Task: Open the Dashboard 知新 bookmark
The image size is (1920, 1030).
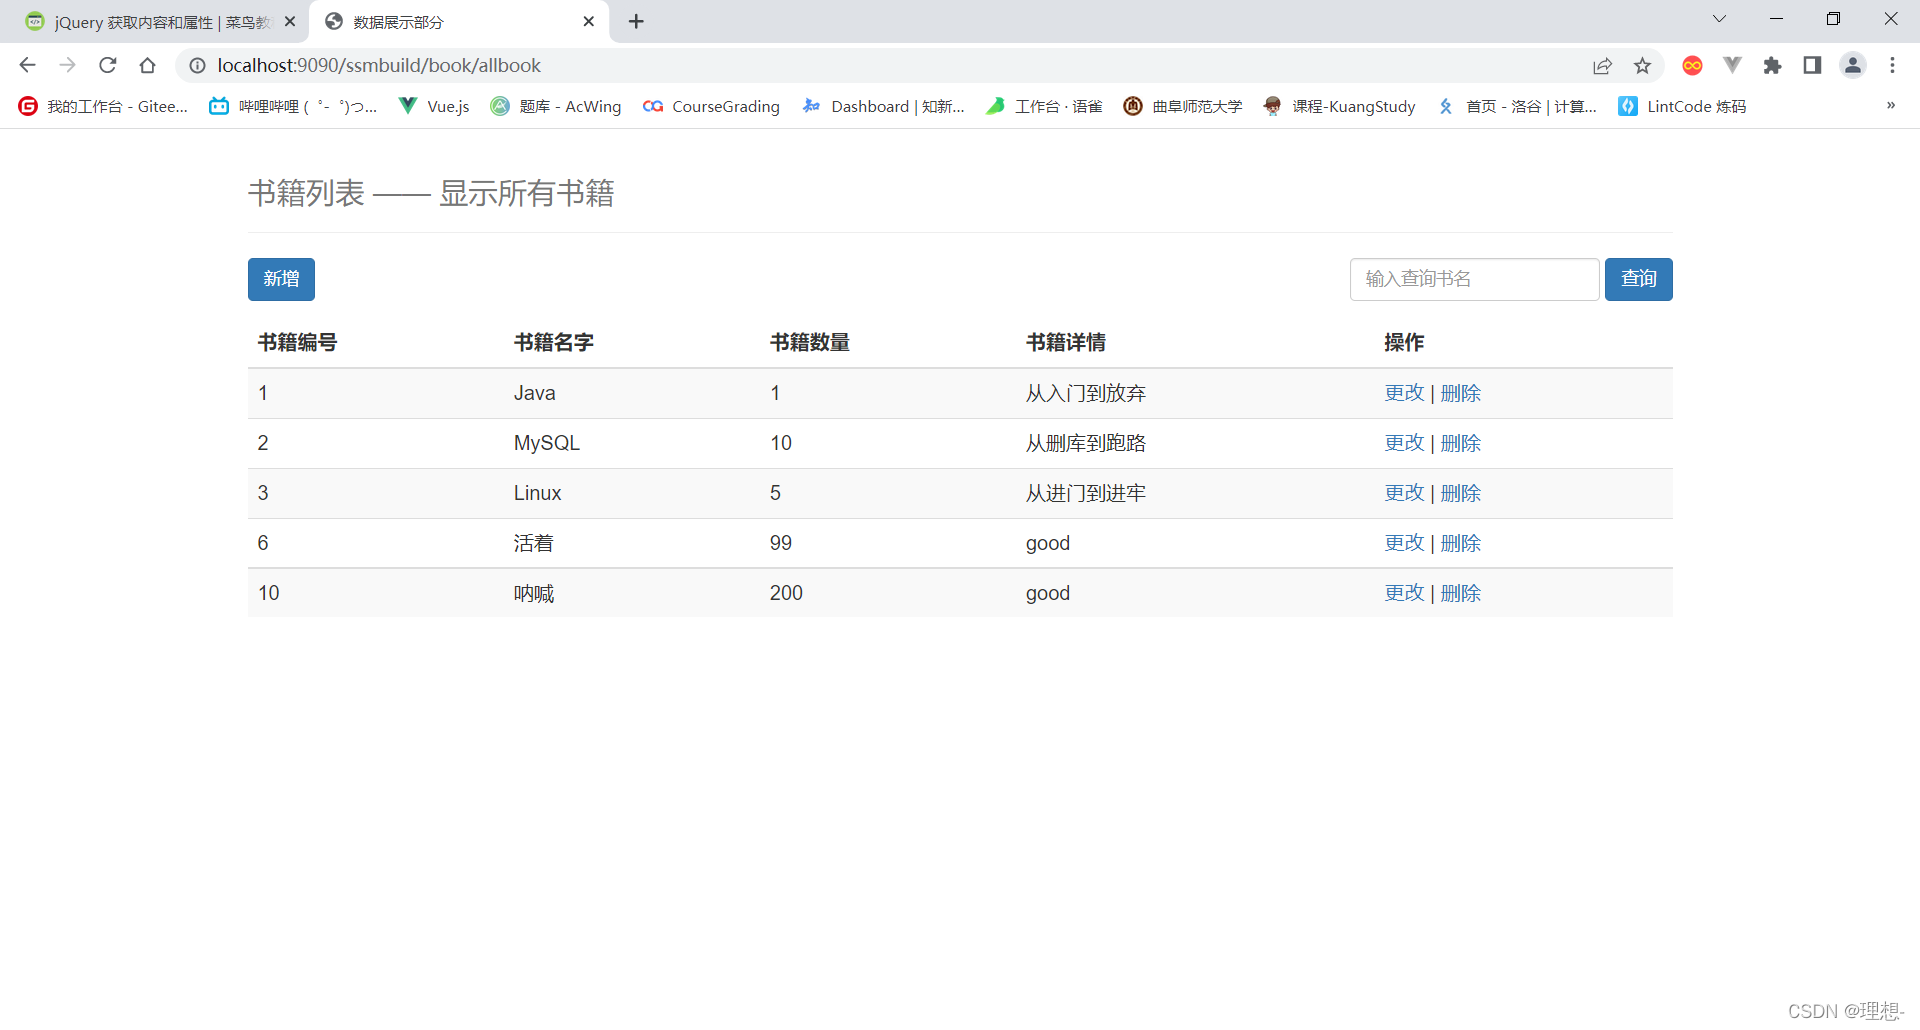Action: [x=883, y=106]
